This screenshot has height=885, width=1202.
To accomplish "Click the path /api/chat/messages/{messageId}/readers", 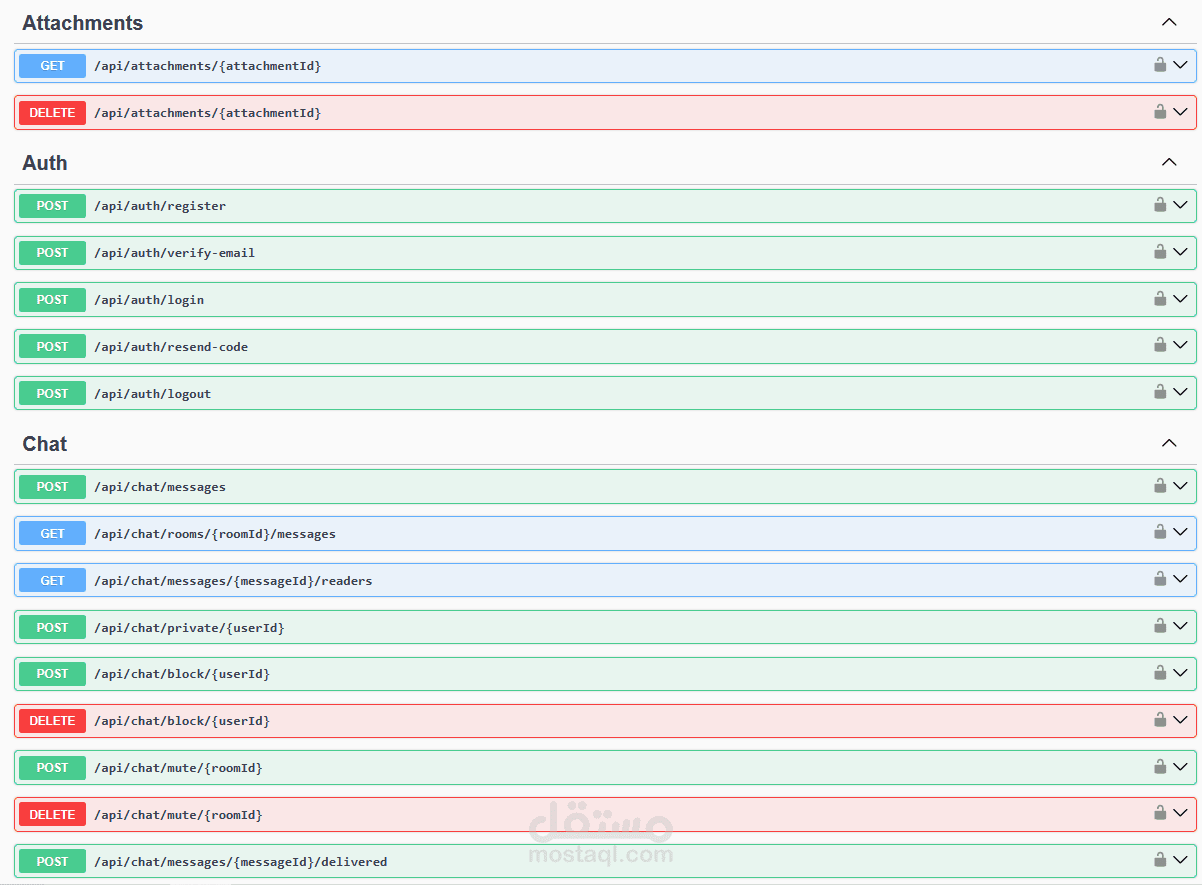I will pos(233,581).
